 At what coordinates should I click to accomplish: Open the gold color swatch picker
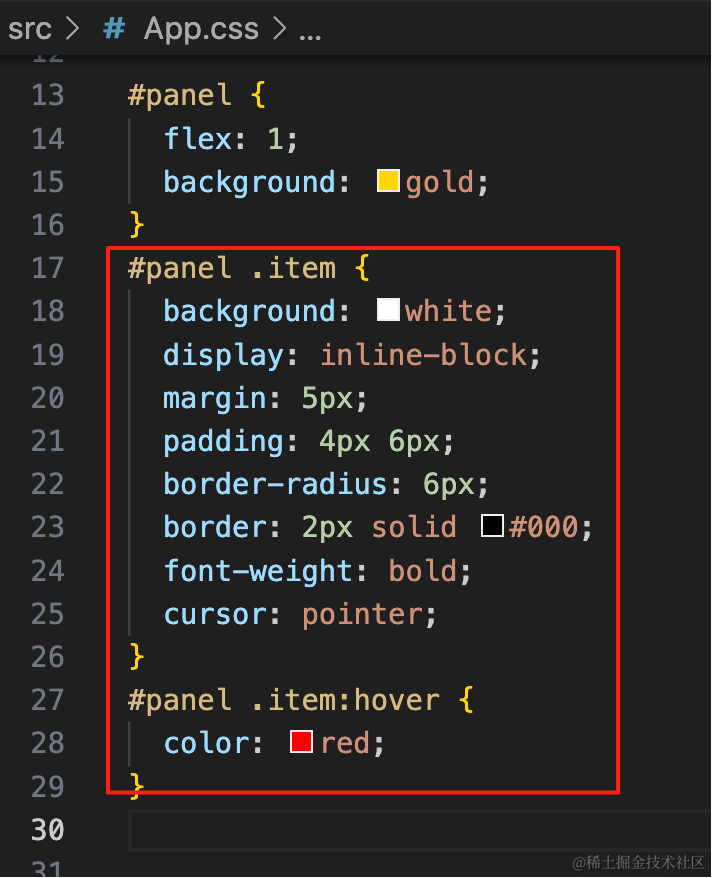[x=388, y=181]
